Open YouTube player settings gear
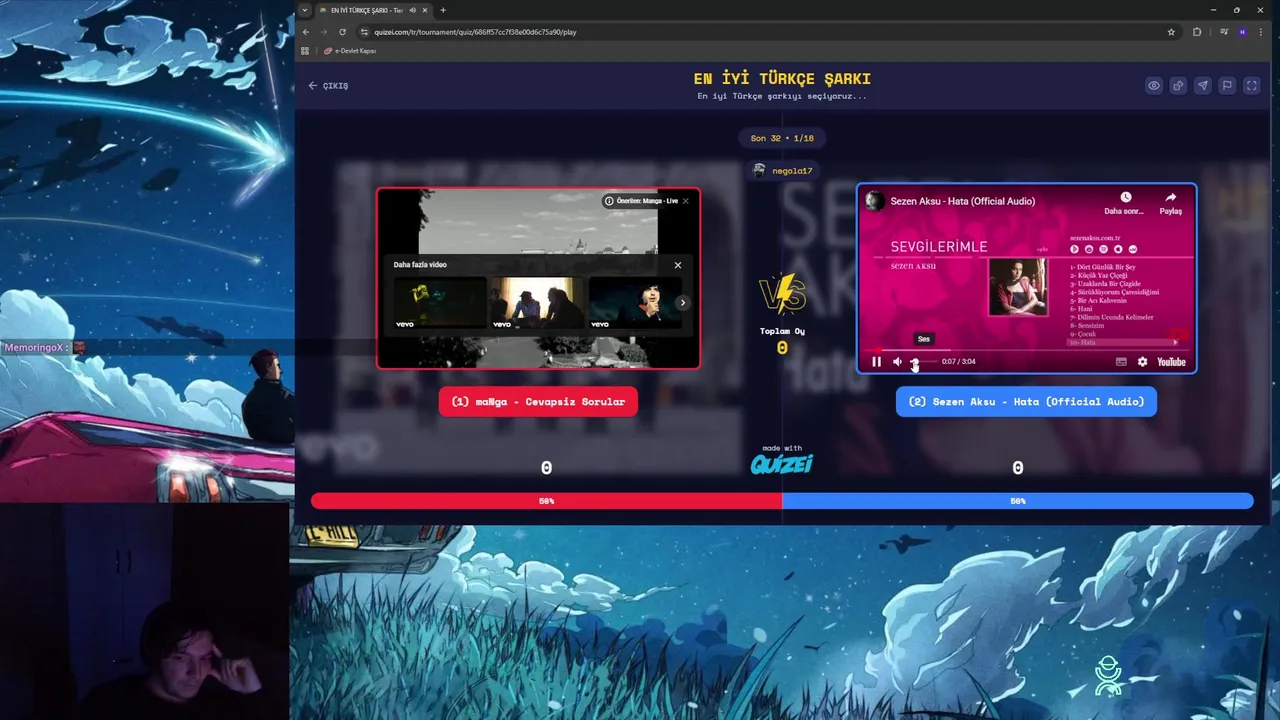This screenshot has width=1280, height=720. click(x=1143, y=362)
